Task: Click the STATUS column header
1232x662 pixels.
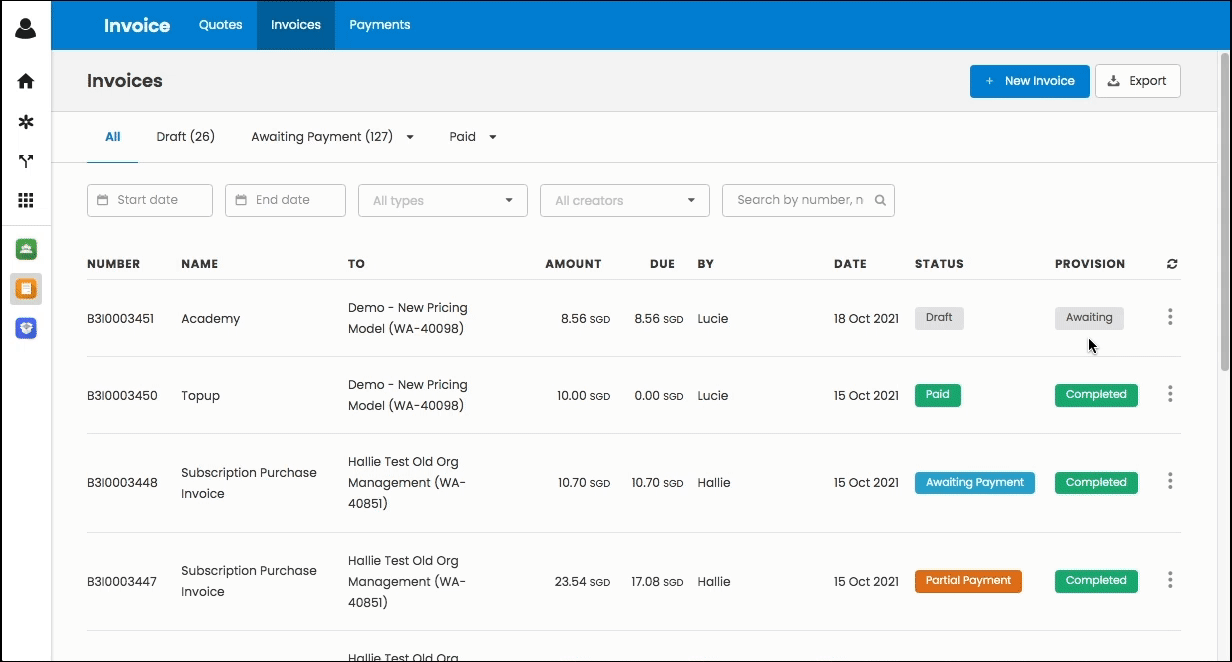Action: pos(939,264)
